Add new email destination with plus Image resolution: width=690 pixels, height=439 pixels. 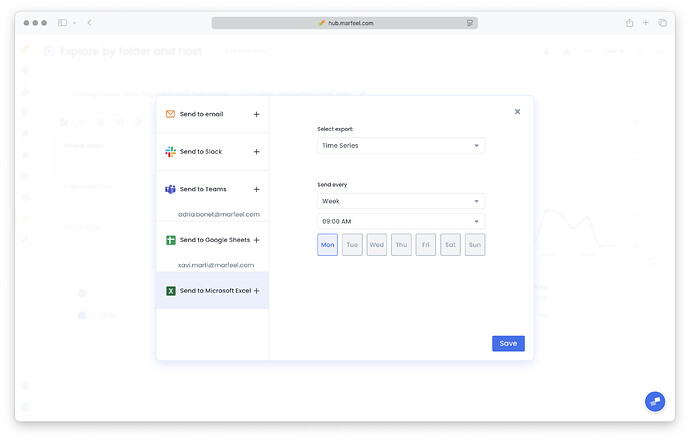tap(257, 114)
